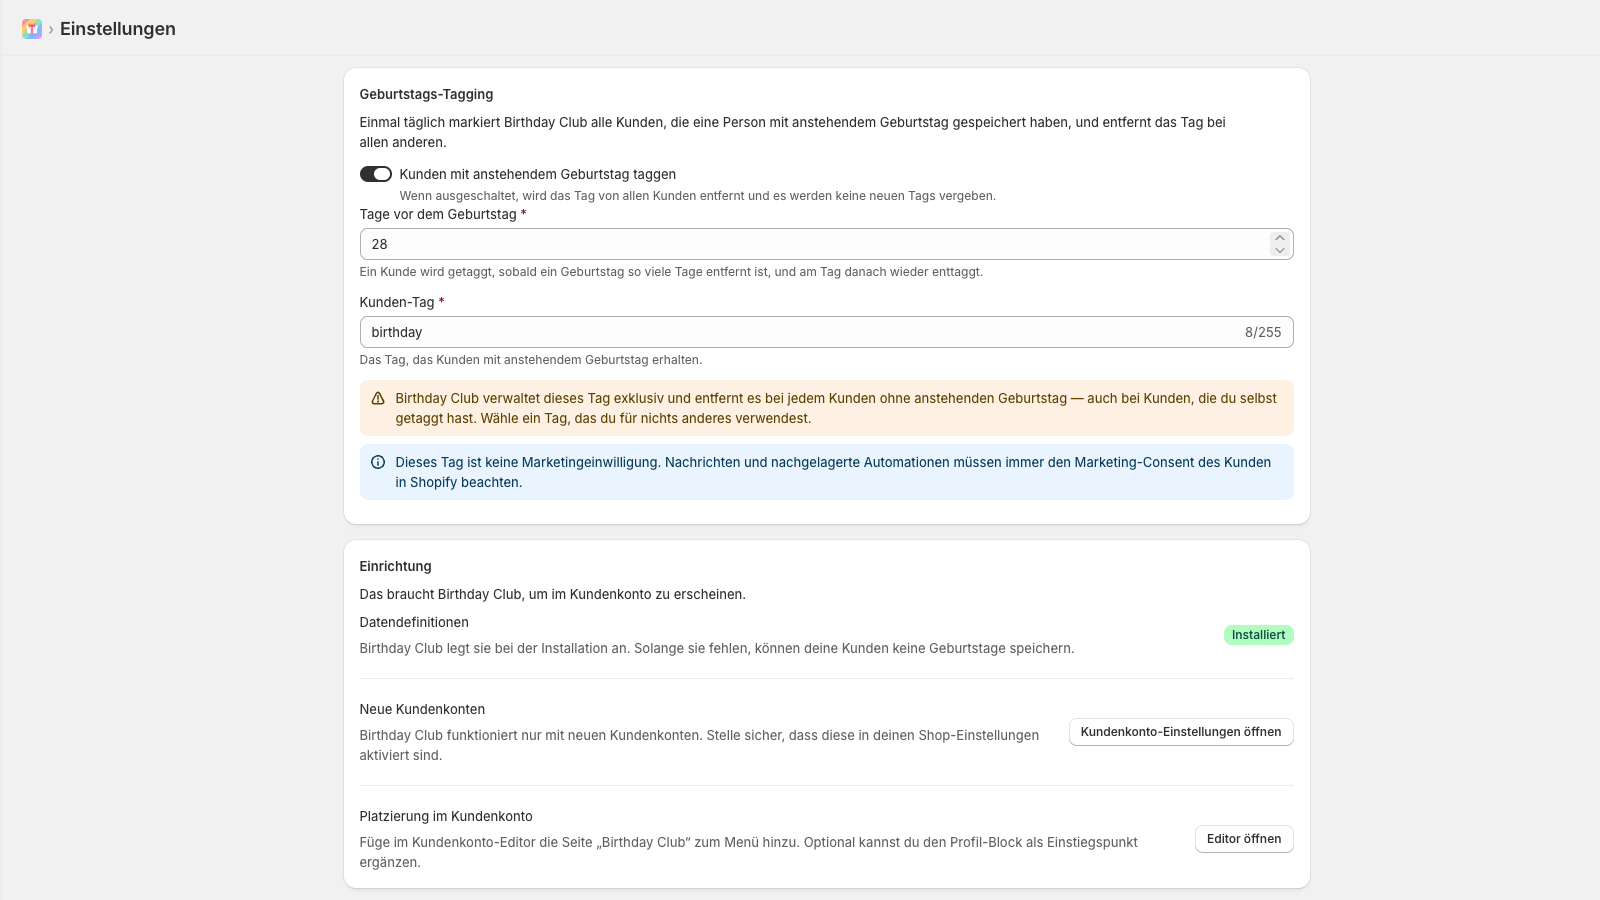Click the info circle icon in the blue banner
Image resolution: width=1600 pixels, height=900 pixels.
[378, 462]
